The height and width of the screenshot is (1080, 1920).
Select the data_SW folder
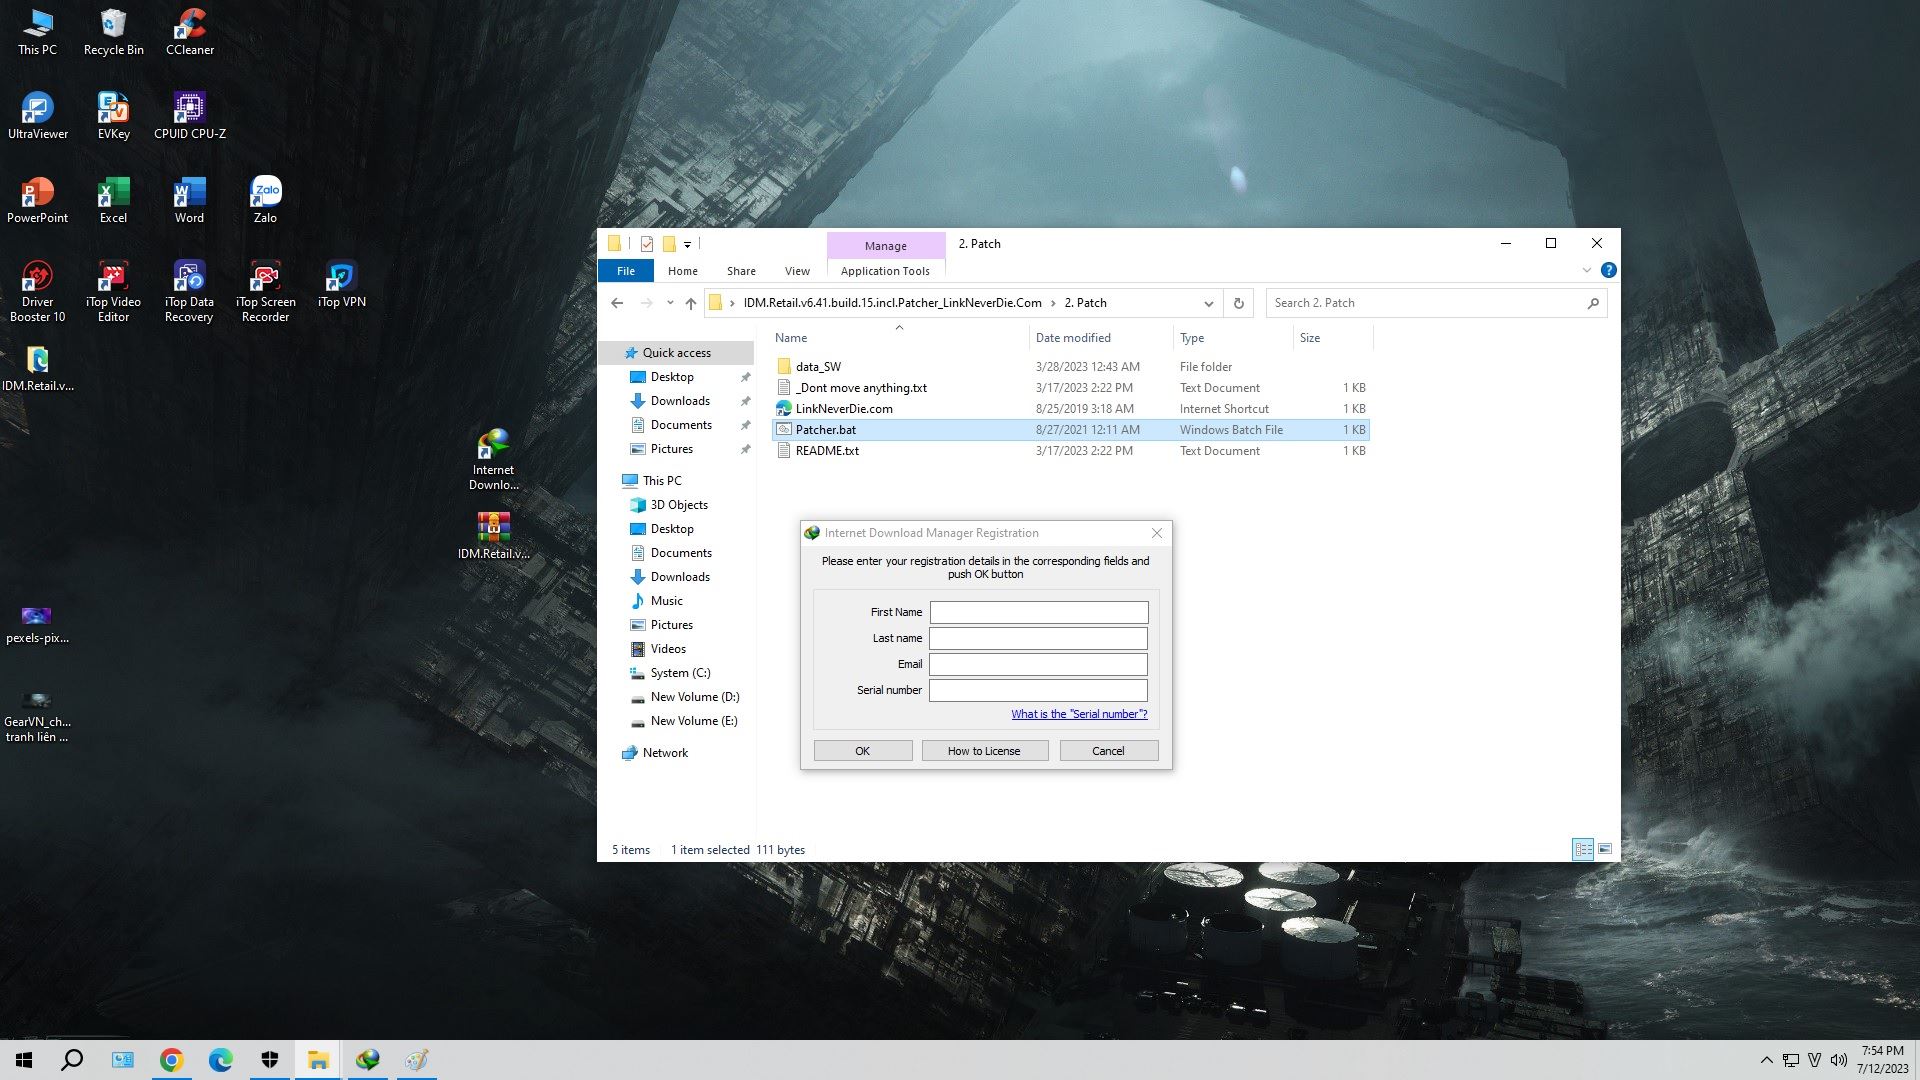pos(1071,367)
